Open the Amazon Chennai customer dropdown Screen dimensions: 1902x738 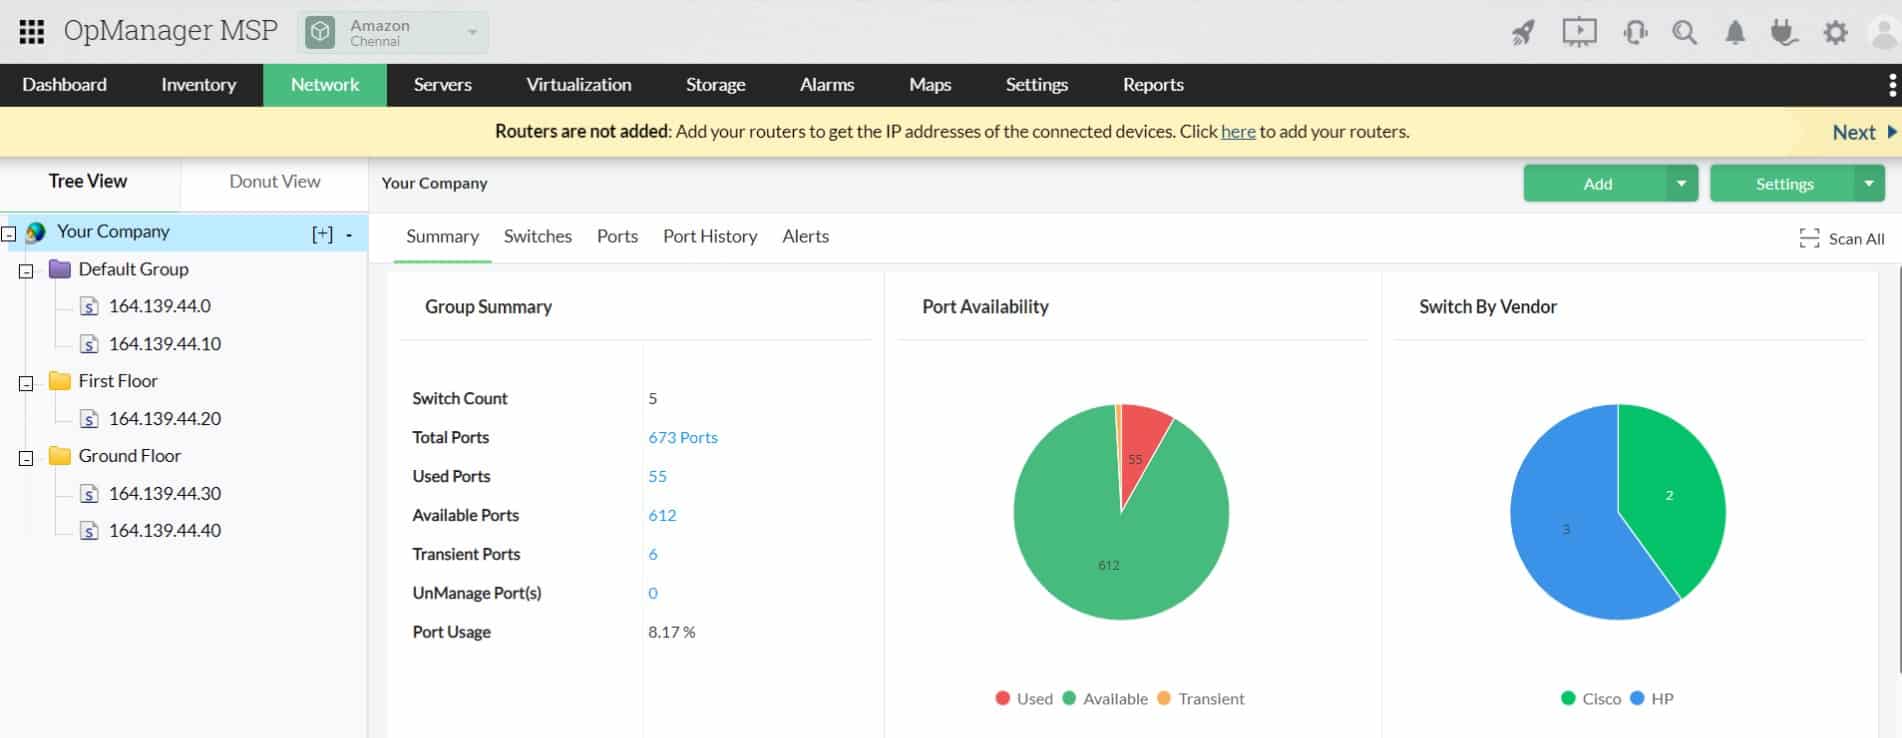394,33
